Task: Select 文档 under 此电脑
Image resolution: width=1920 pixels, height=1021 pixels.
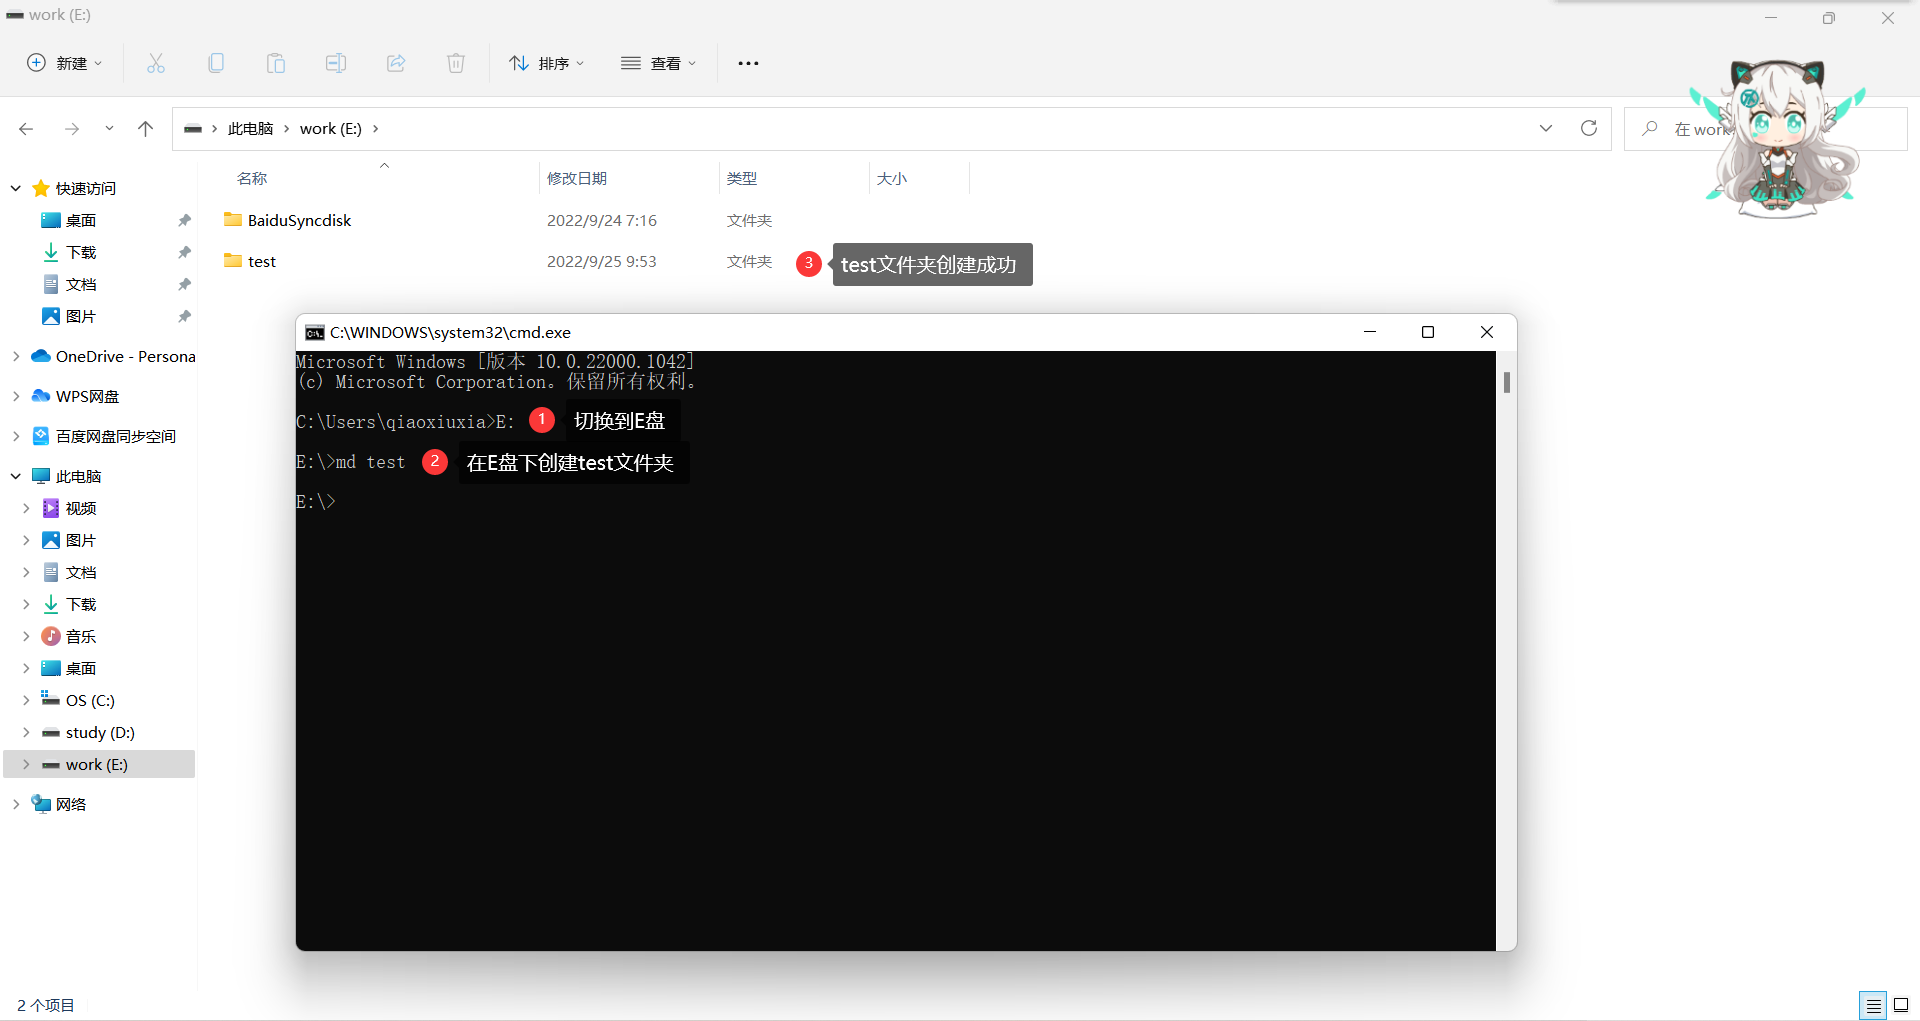Action: (69, 572)
